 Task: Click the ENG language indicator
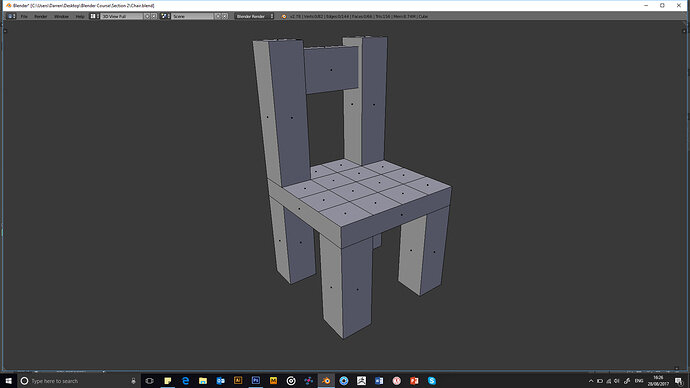pos(639,381)
